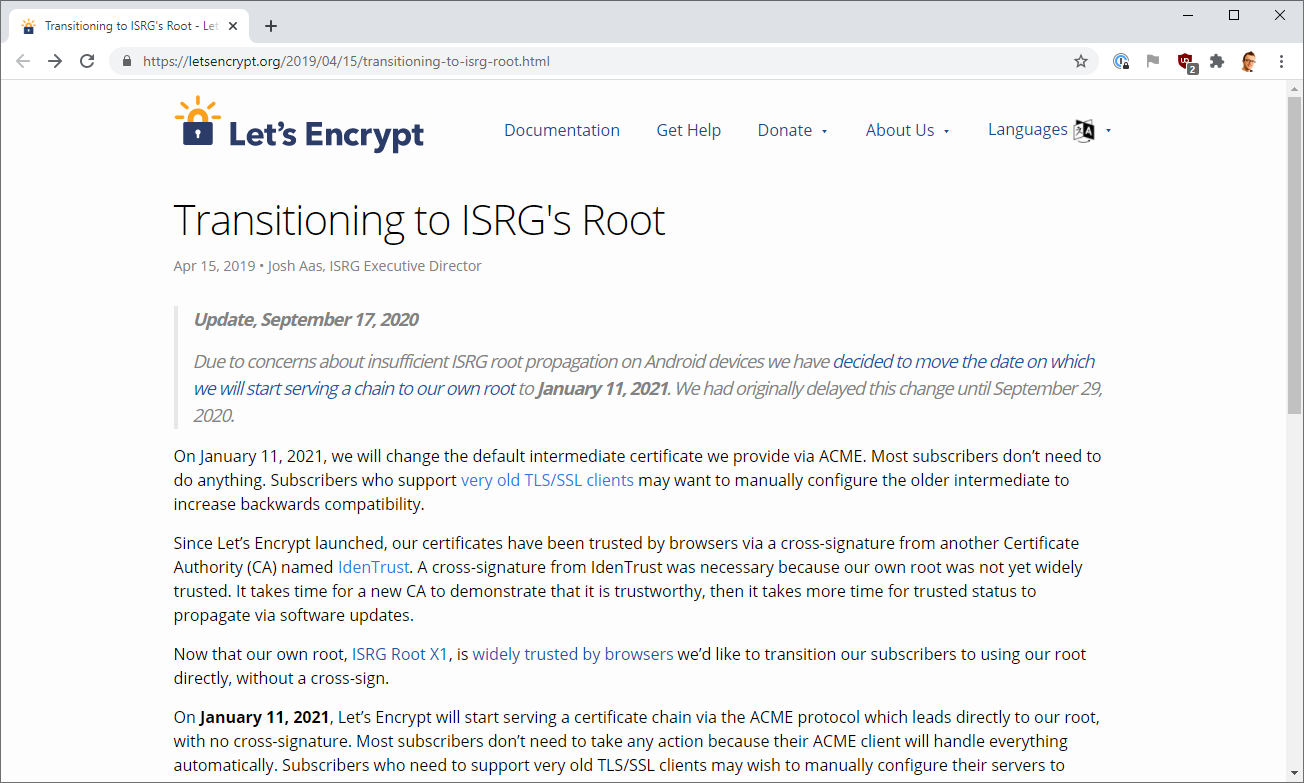View site info via padlock icon
Image resolution: width=1304 pixels, height=783 pixels.
click(127, 61)
